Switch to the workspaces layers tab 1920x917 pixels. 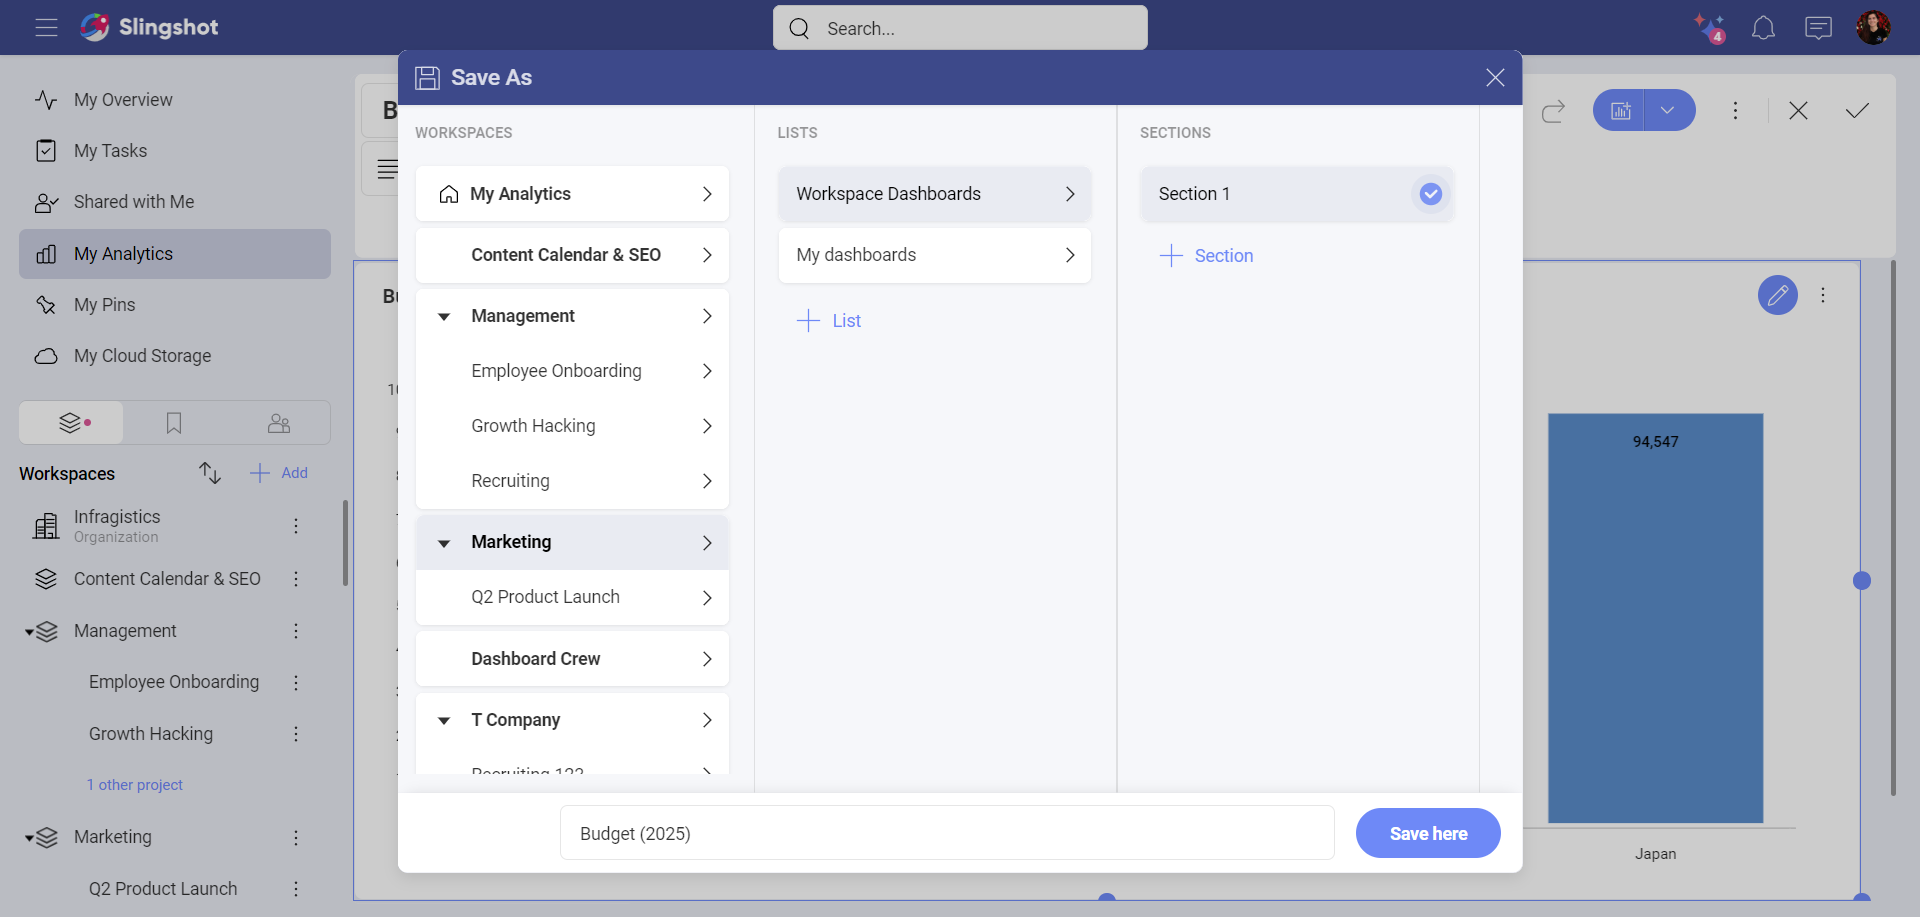click(72, 423)
